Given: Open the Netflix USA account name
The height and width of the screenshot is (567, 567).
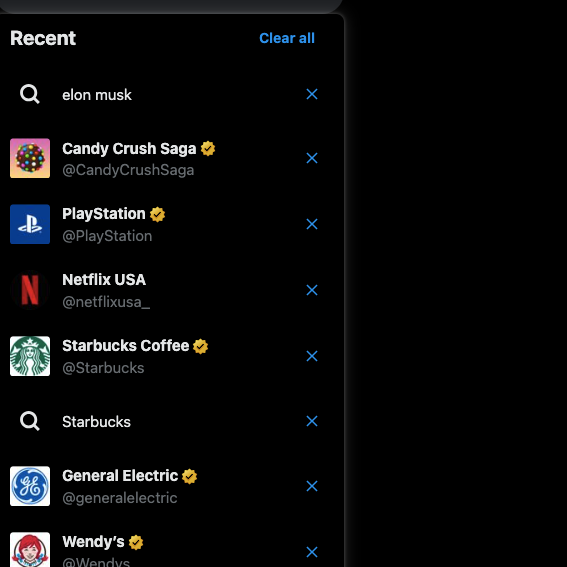Looking at the screenshot, I should coord(104,280).
